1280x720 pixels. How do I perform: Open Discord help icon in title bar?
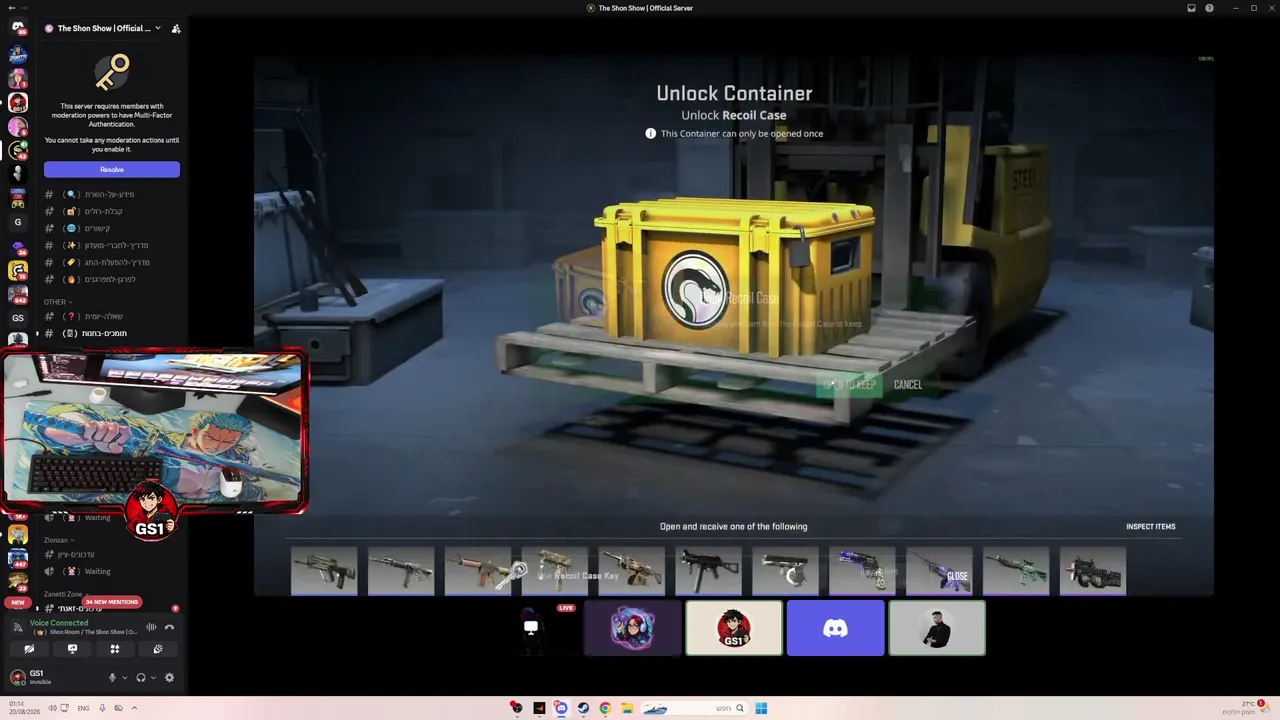[x=1209, y=8]
